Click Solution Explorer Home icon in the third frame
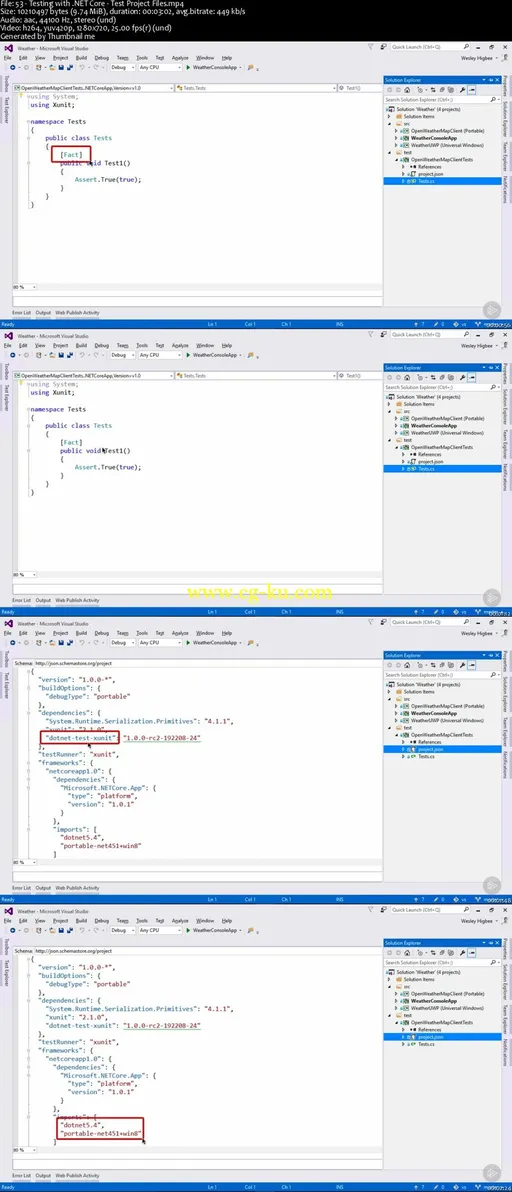 (x=407, y=664)
